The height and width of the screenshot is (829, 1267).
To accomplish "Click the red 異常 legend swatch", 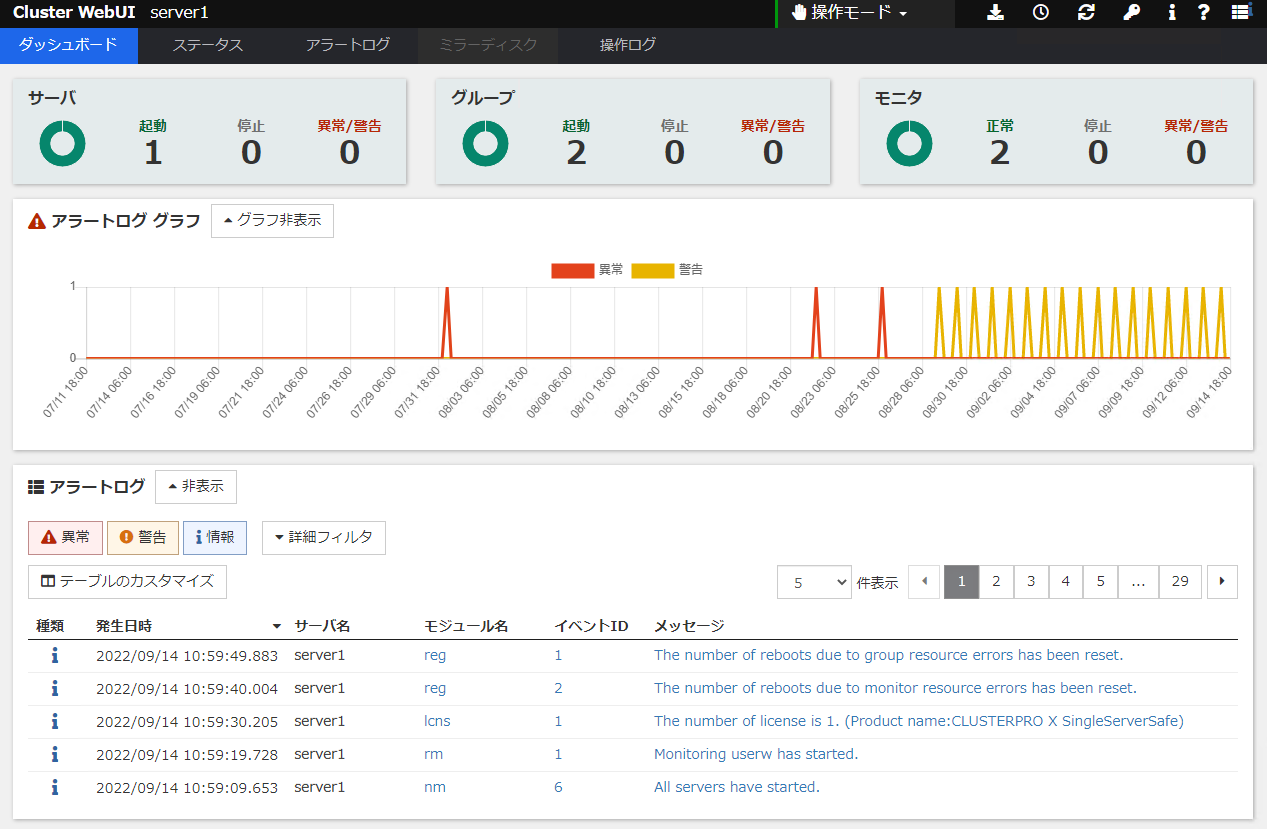I will [572, 270].
